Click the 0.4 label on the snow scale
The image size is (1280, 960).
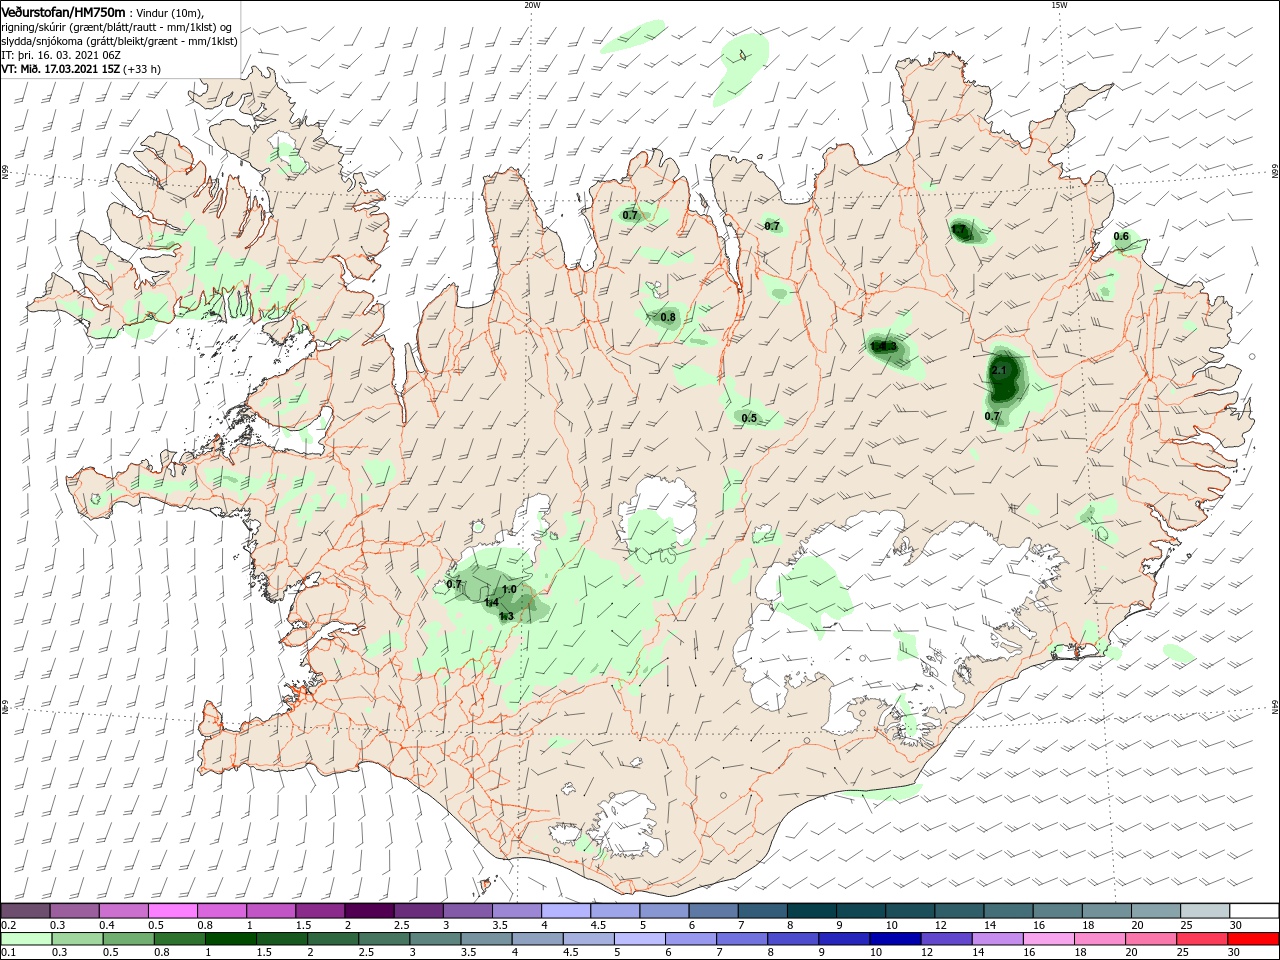tap(109, 925)
